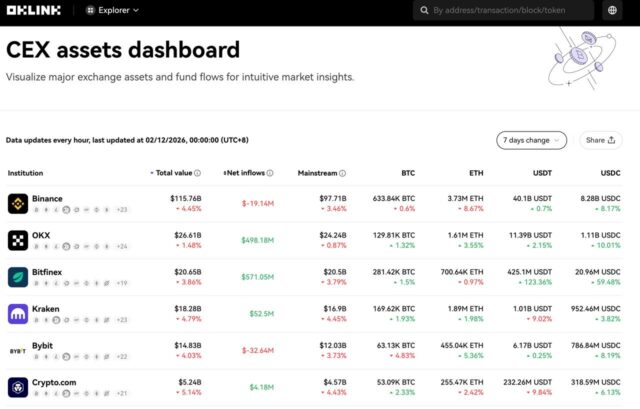Click the Kraken exchange logo

tap(18, 314)
